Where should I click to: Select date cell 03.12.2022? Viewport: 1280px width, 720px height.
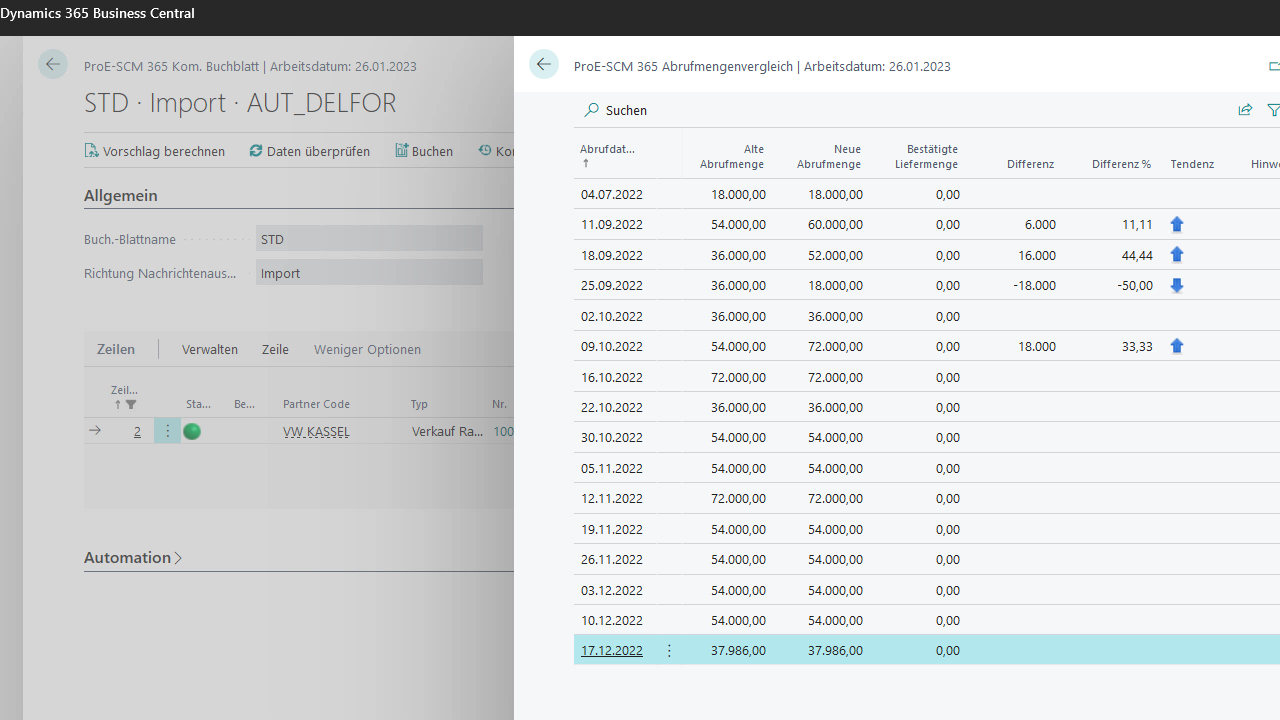pyautogui.click(x=612, y=590)
